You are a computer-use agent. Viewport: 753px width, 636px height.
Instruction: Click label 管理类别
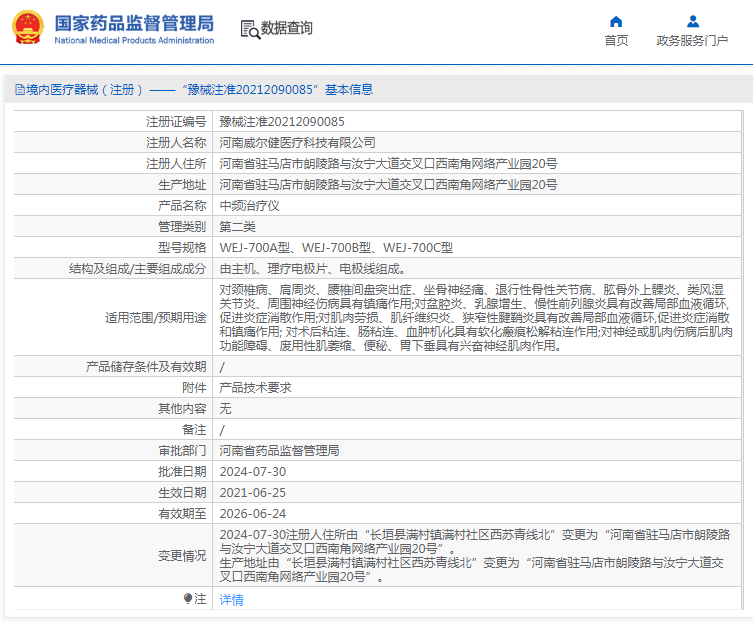[x=182, y=227]
